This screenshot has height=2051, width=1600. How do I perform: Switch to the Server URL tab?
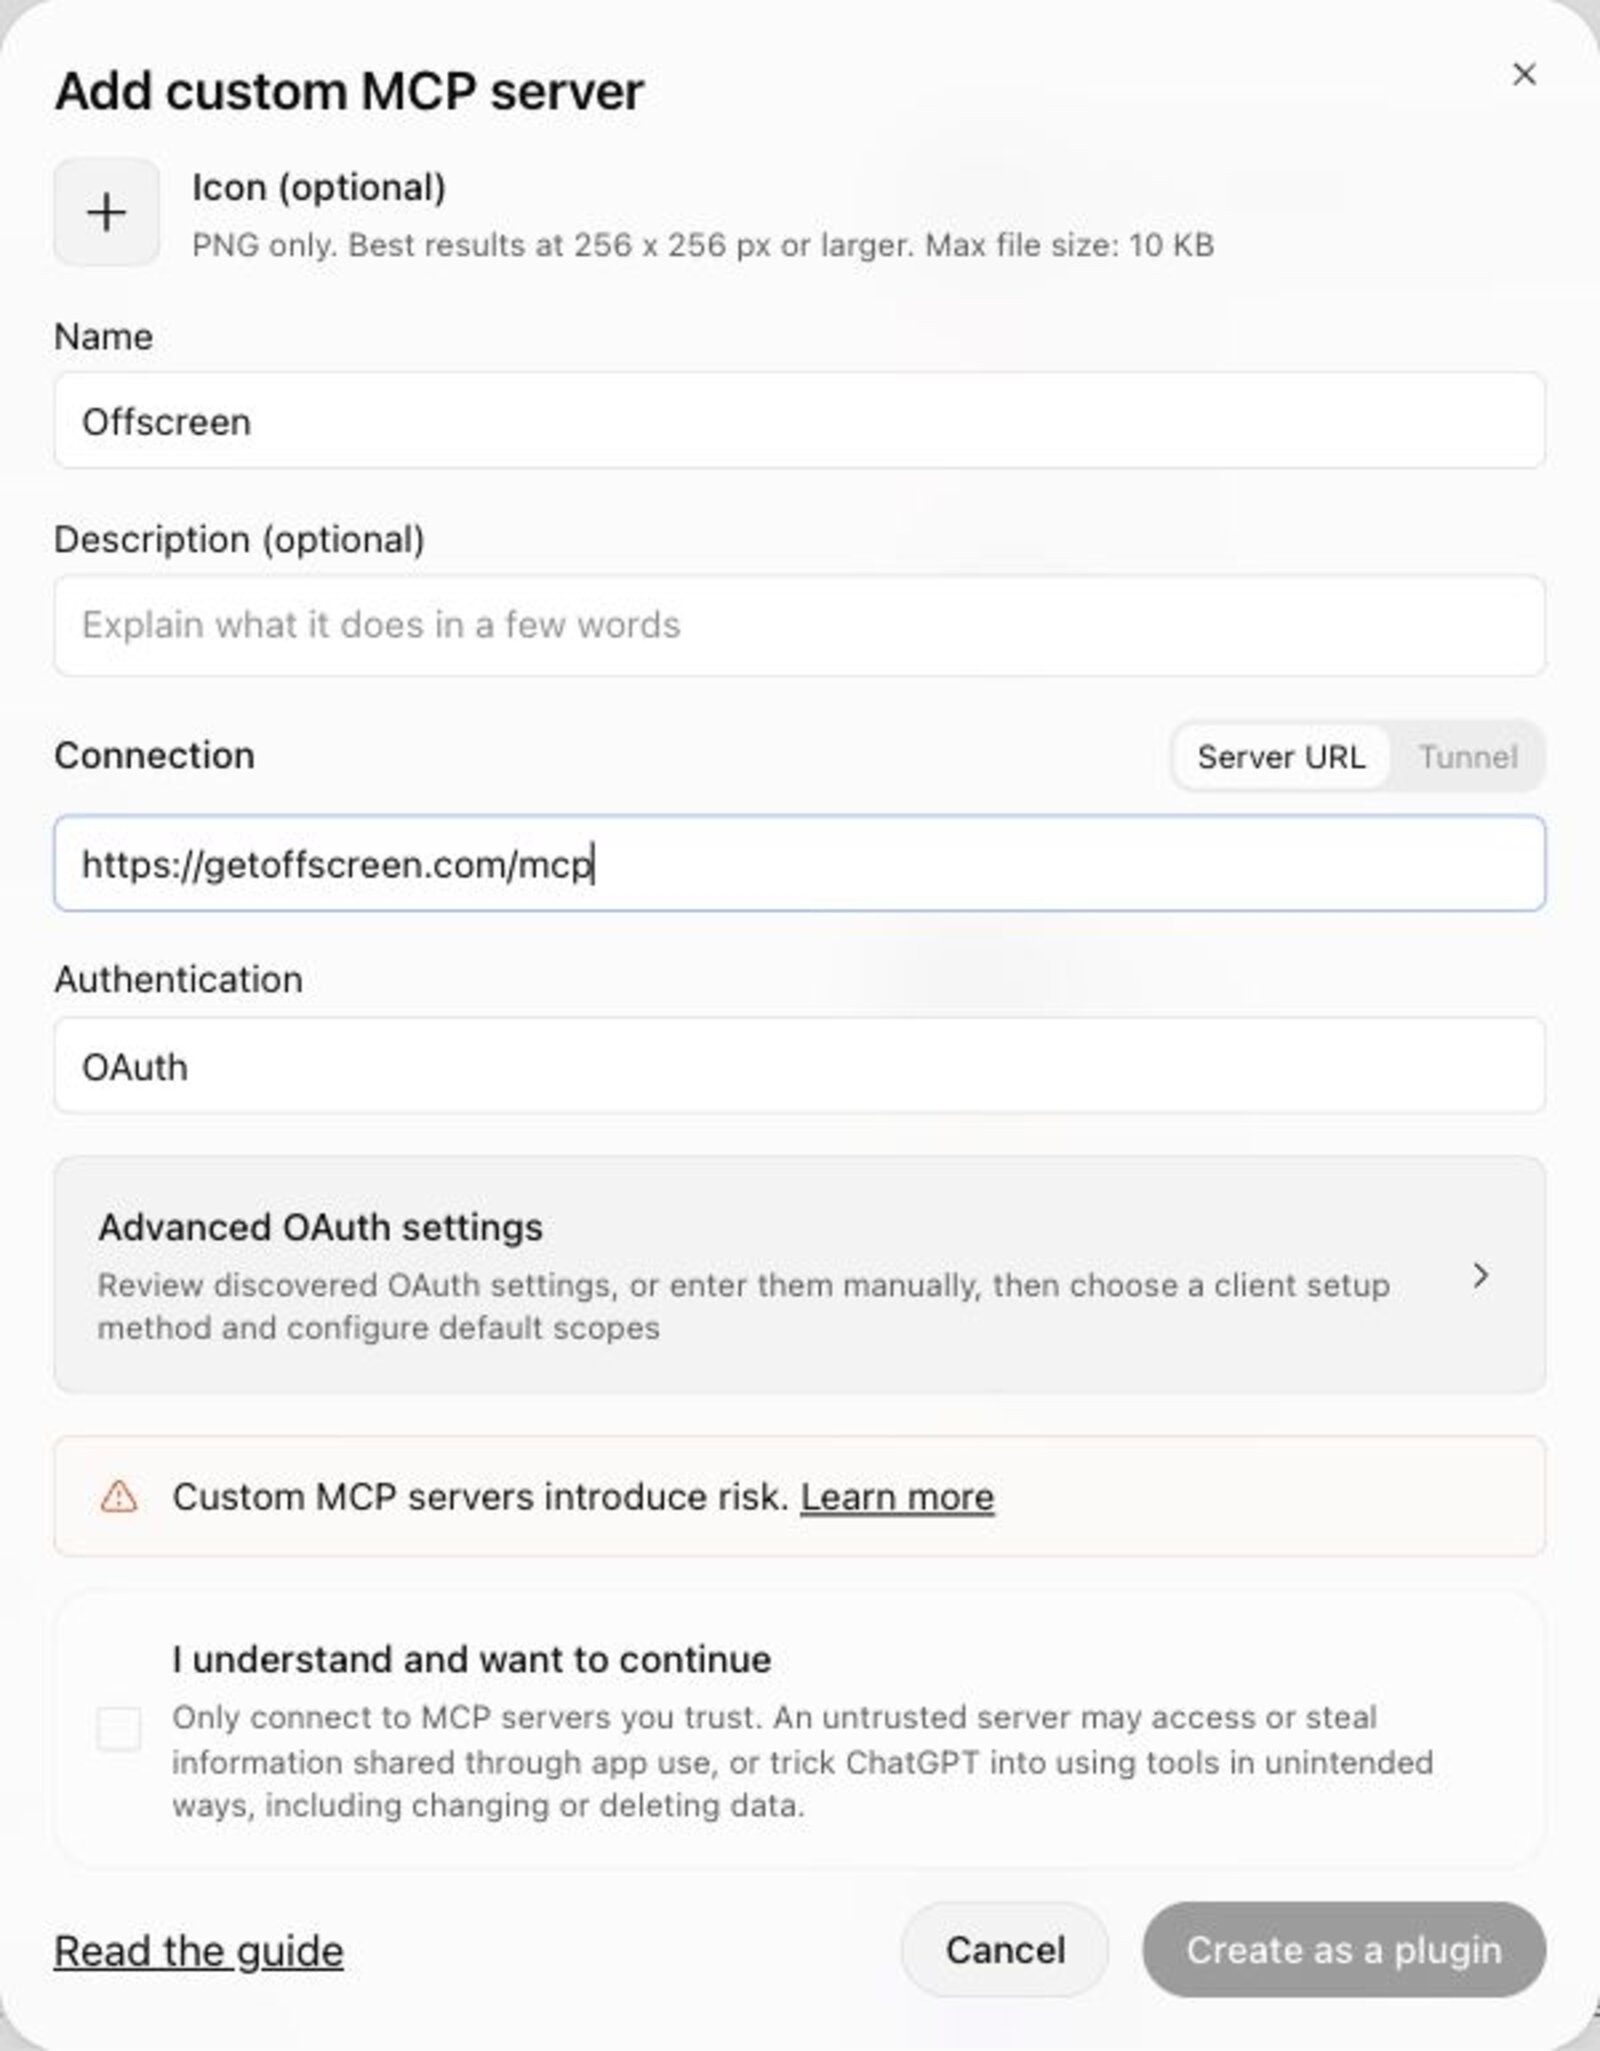[x=1281, y=757]
